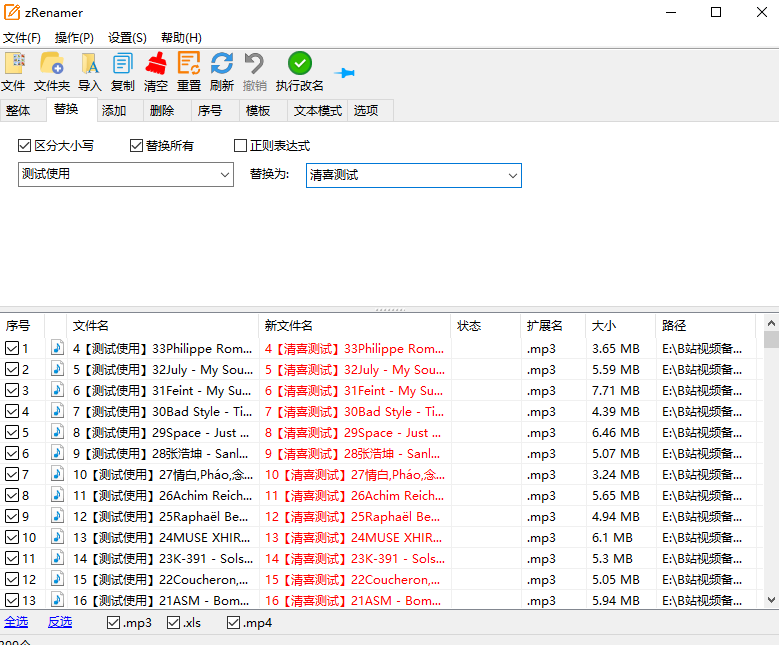Switch to the 文本模式 tab
This screenshot has width=779, height=645.
(318, 111)
